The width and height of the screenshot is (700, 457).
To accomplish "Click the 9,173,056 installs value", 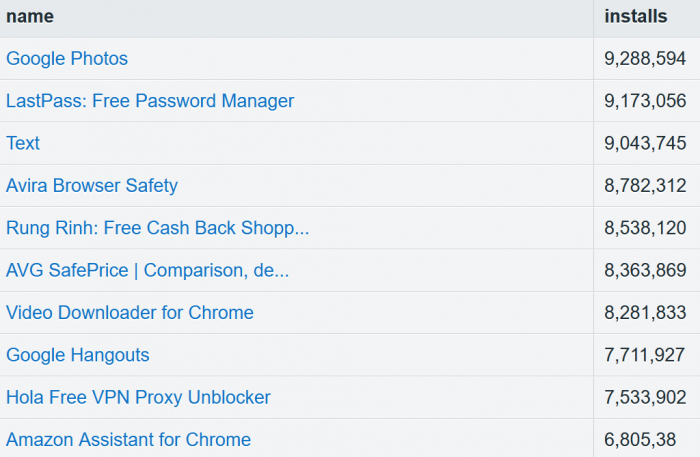I will [645, 101].
